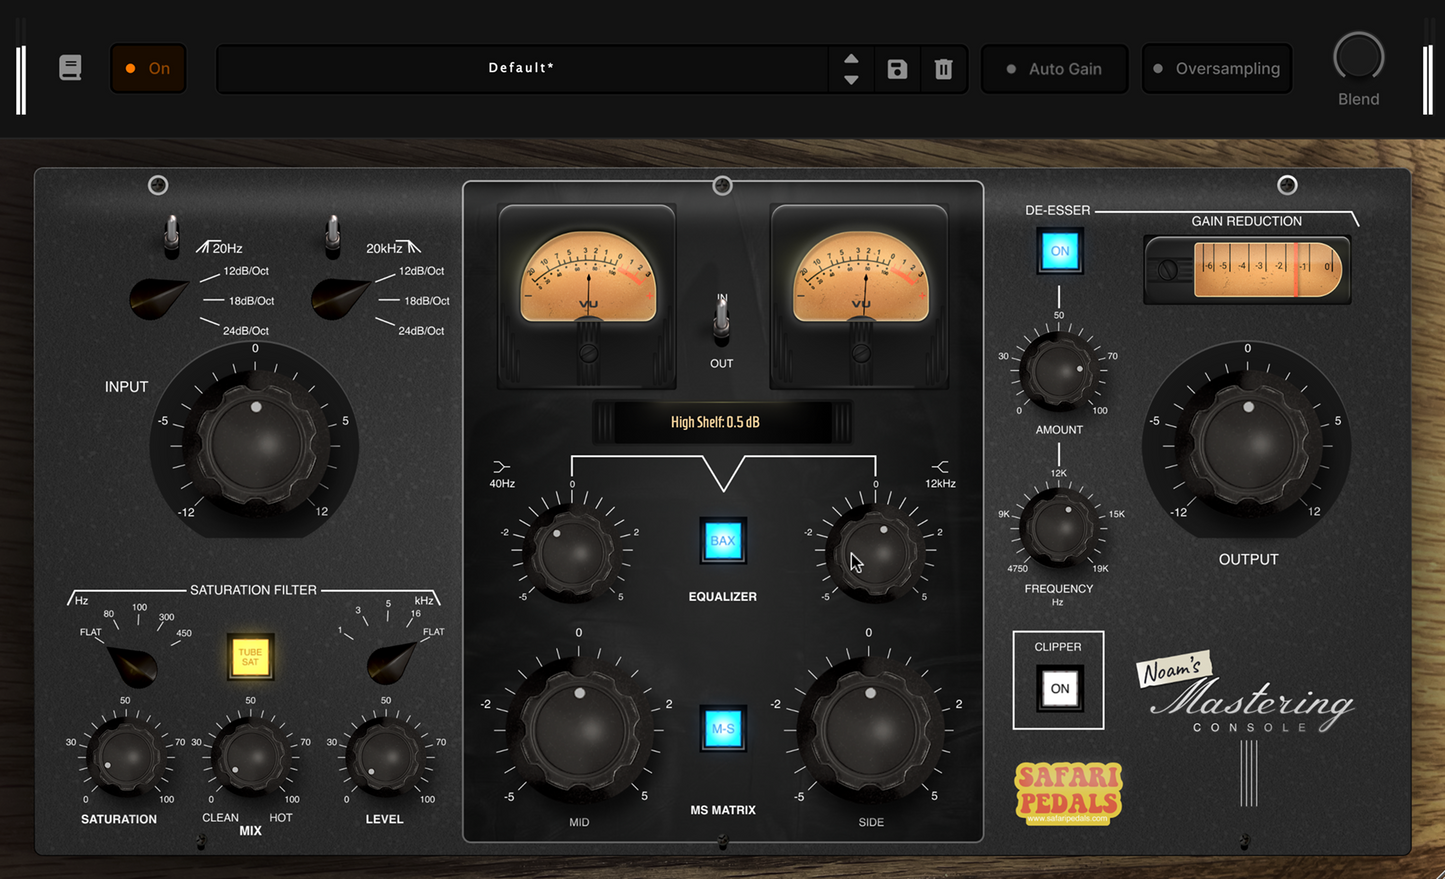Engage the TUBE SAT saturation button

coord(250,657)
